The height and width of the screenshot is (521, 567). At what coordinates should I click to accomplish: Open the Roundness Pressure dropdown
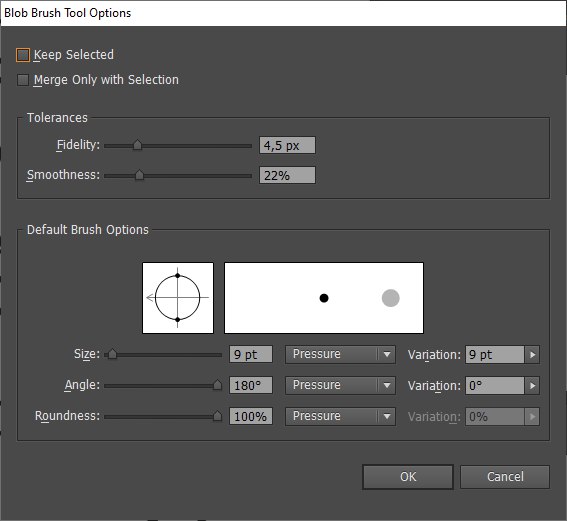340,416
